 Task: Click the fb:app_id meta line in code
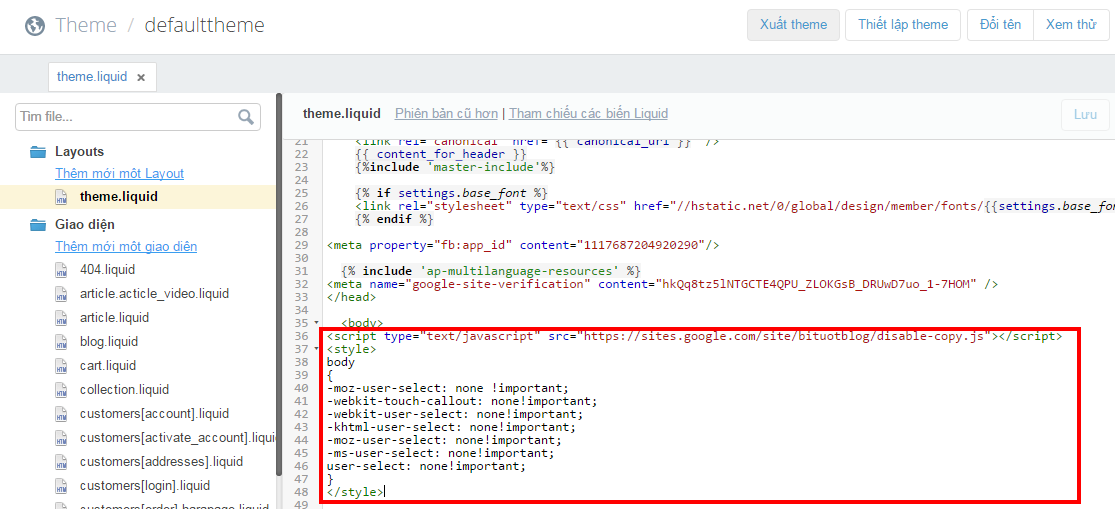click(x=523, y=245)
